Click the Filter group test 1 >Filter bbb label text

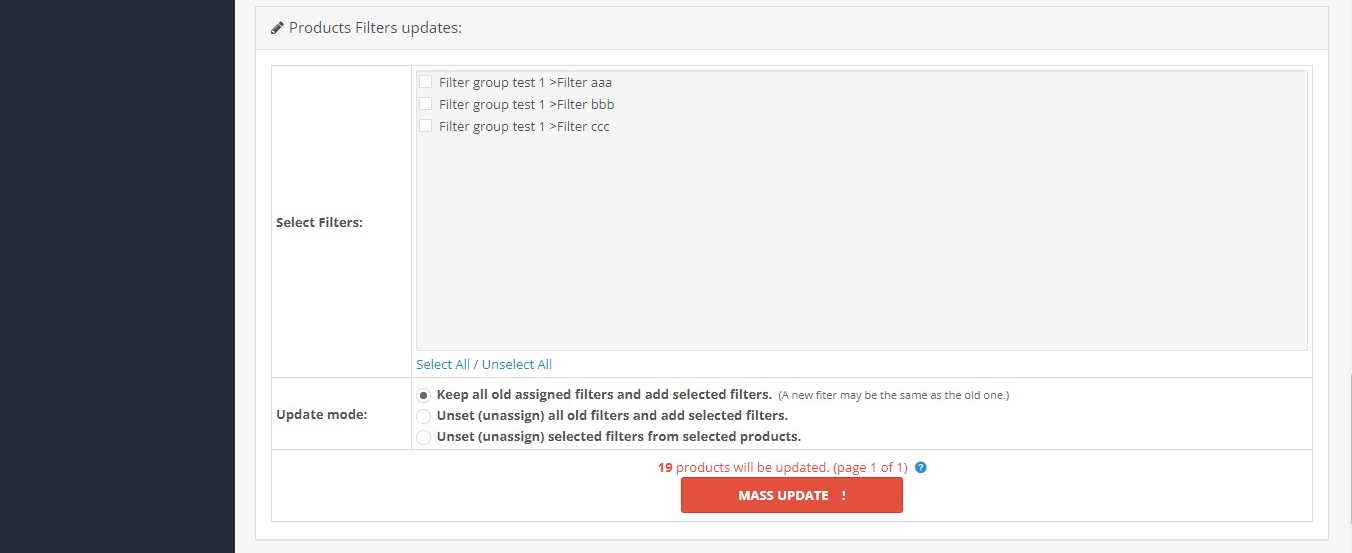point(526,104)
